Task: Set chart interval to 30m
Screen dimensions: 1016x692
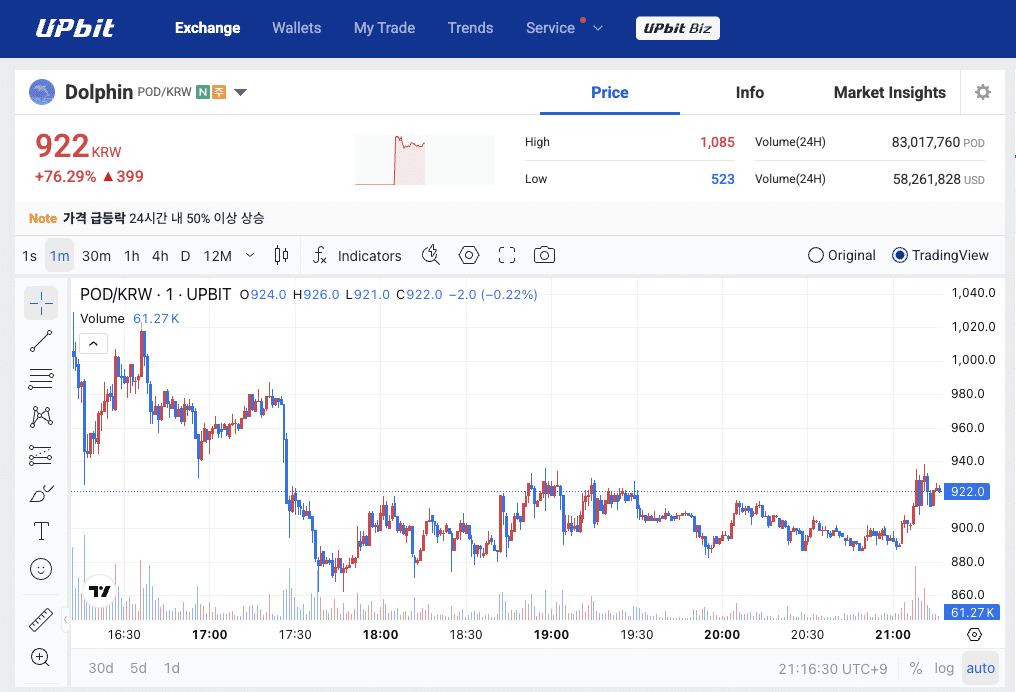Action: tap(96, 255)
